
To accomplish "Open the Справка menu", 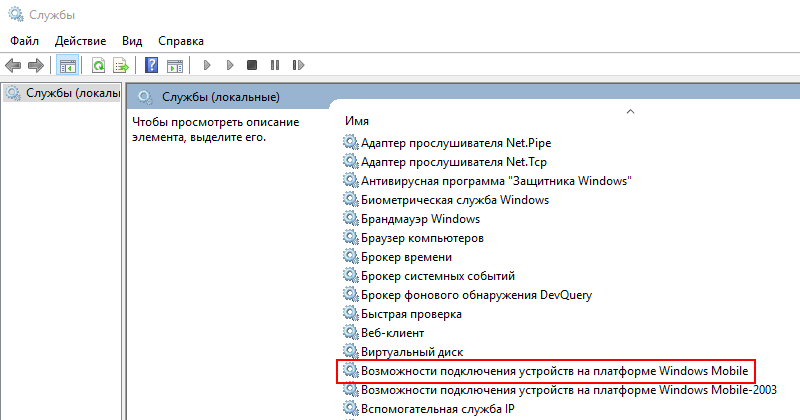I will (x=181, y=41).
